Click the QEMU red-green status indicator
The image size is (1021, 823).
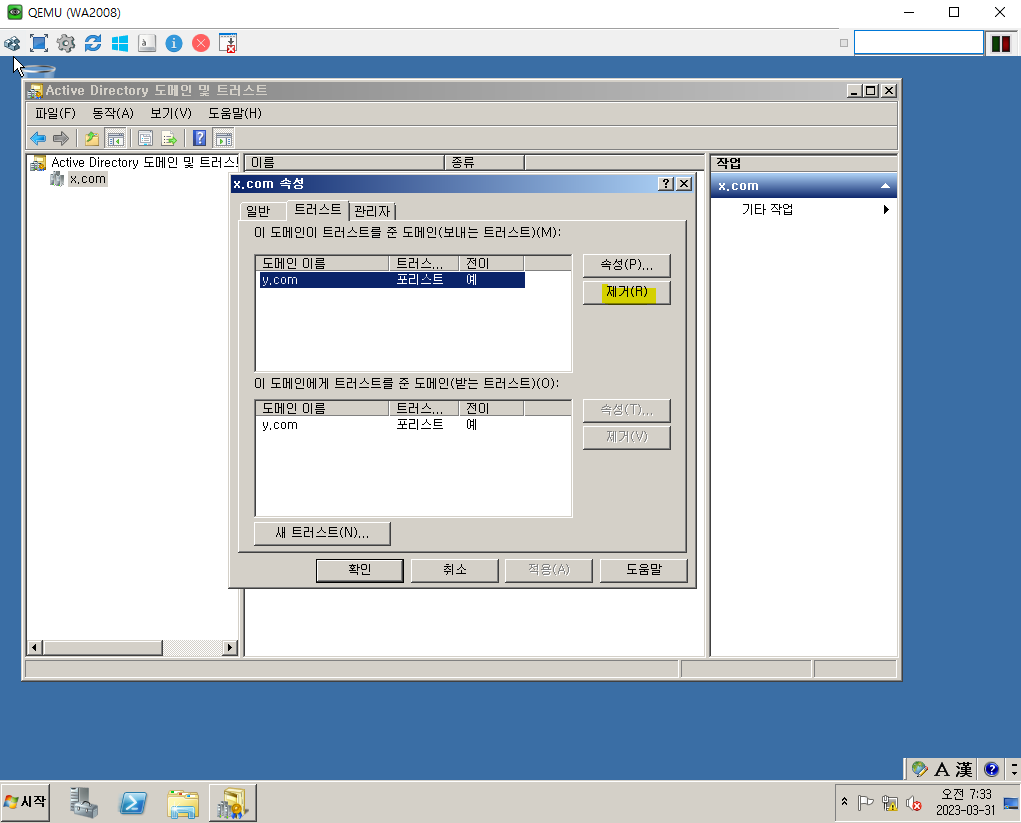click(1001, 44)
